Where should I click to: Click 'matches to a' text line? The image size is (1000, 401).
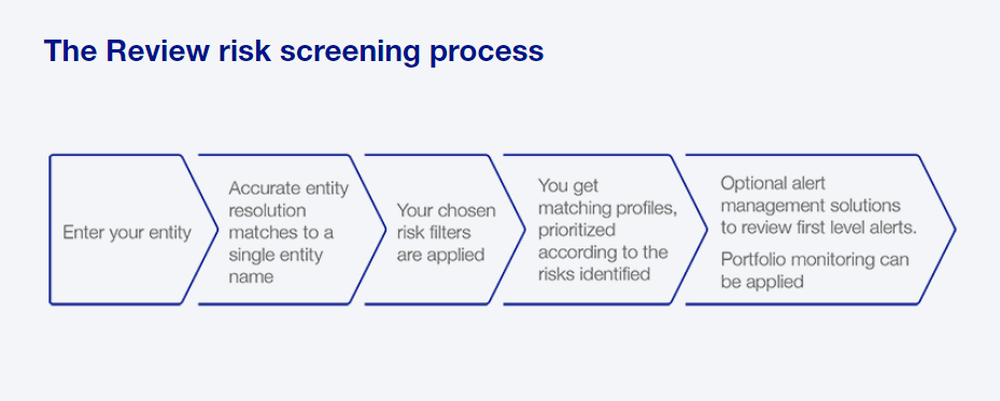(x=281, y=233)
